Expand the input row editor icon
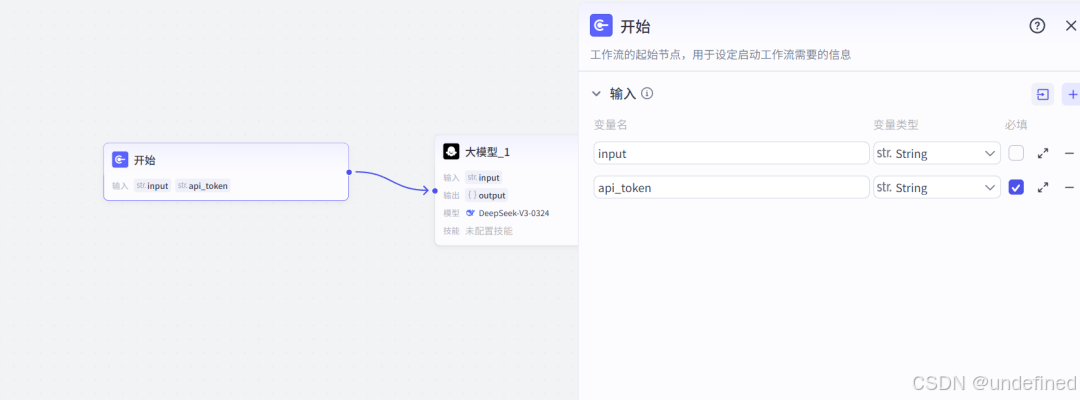The width and height of the screenshot is (1080, 400). click(x=1043, y=154)
